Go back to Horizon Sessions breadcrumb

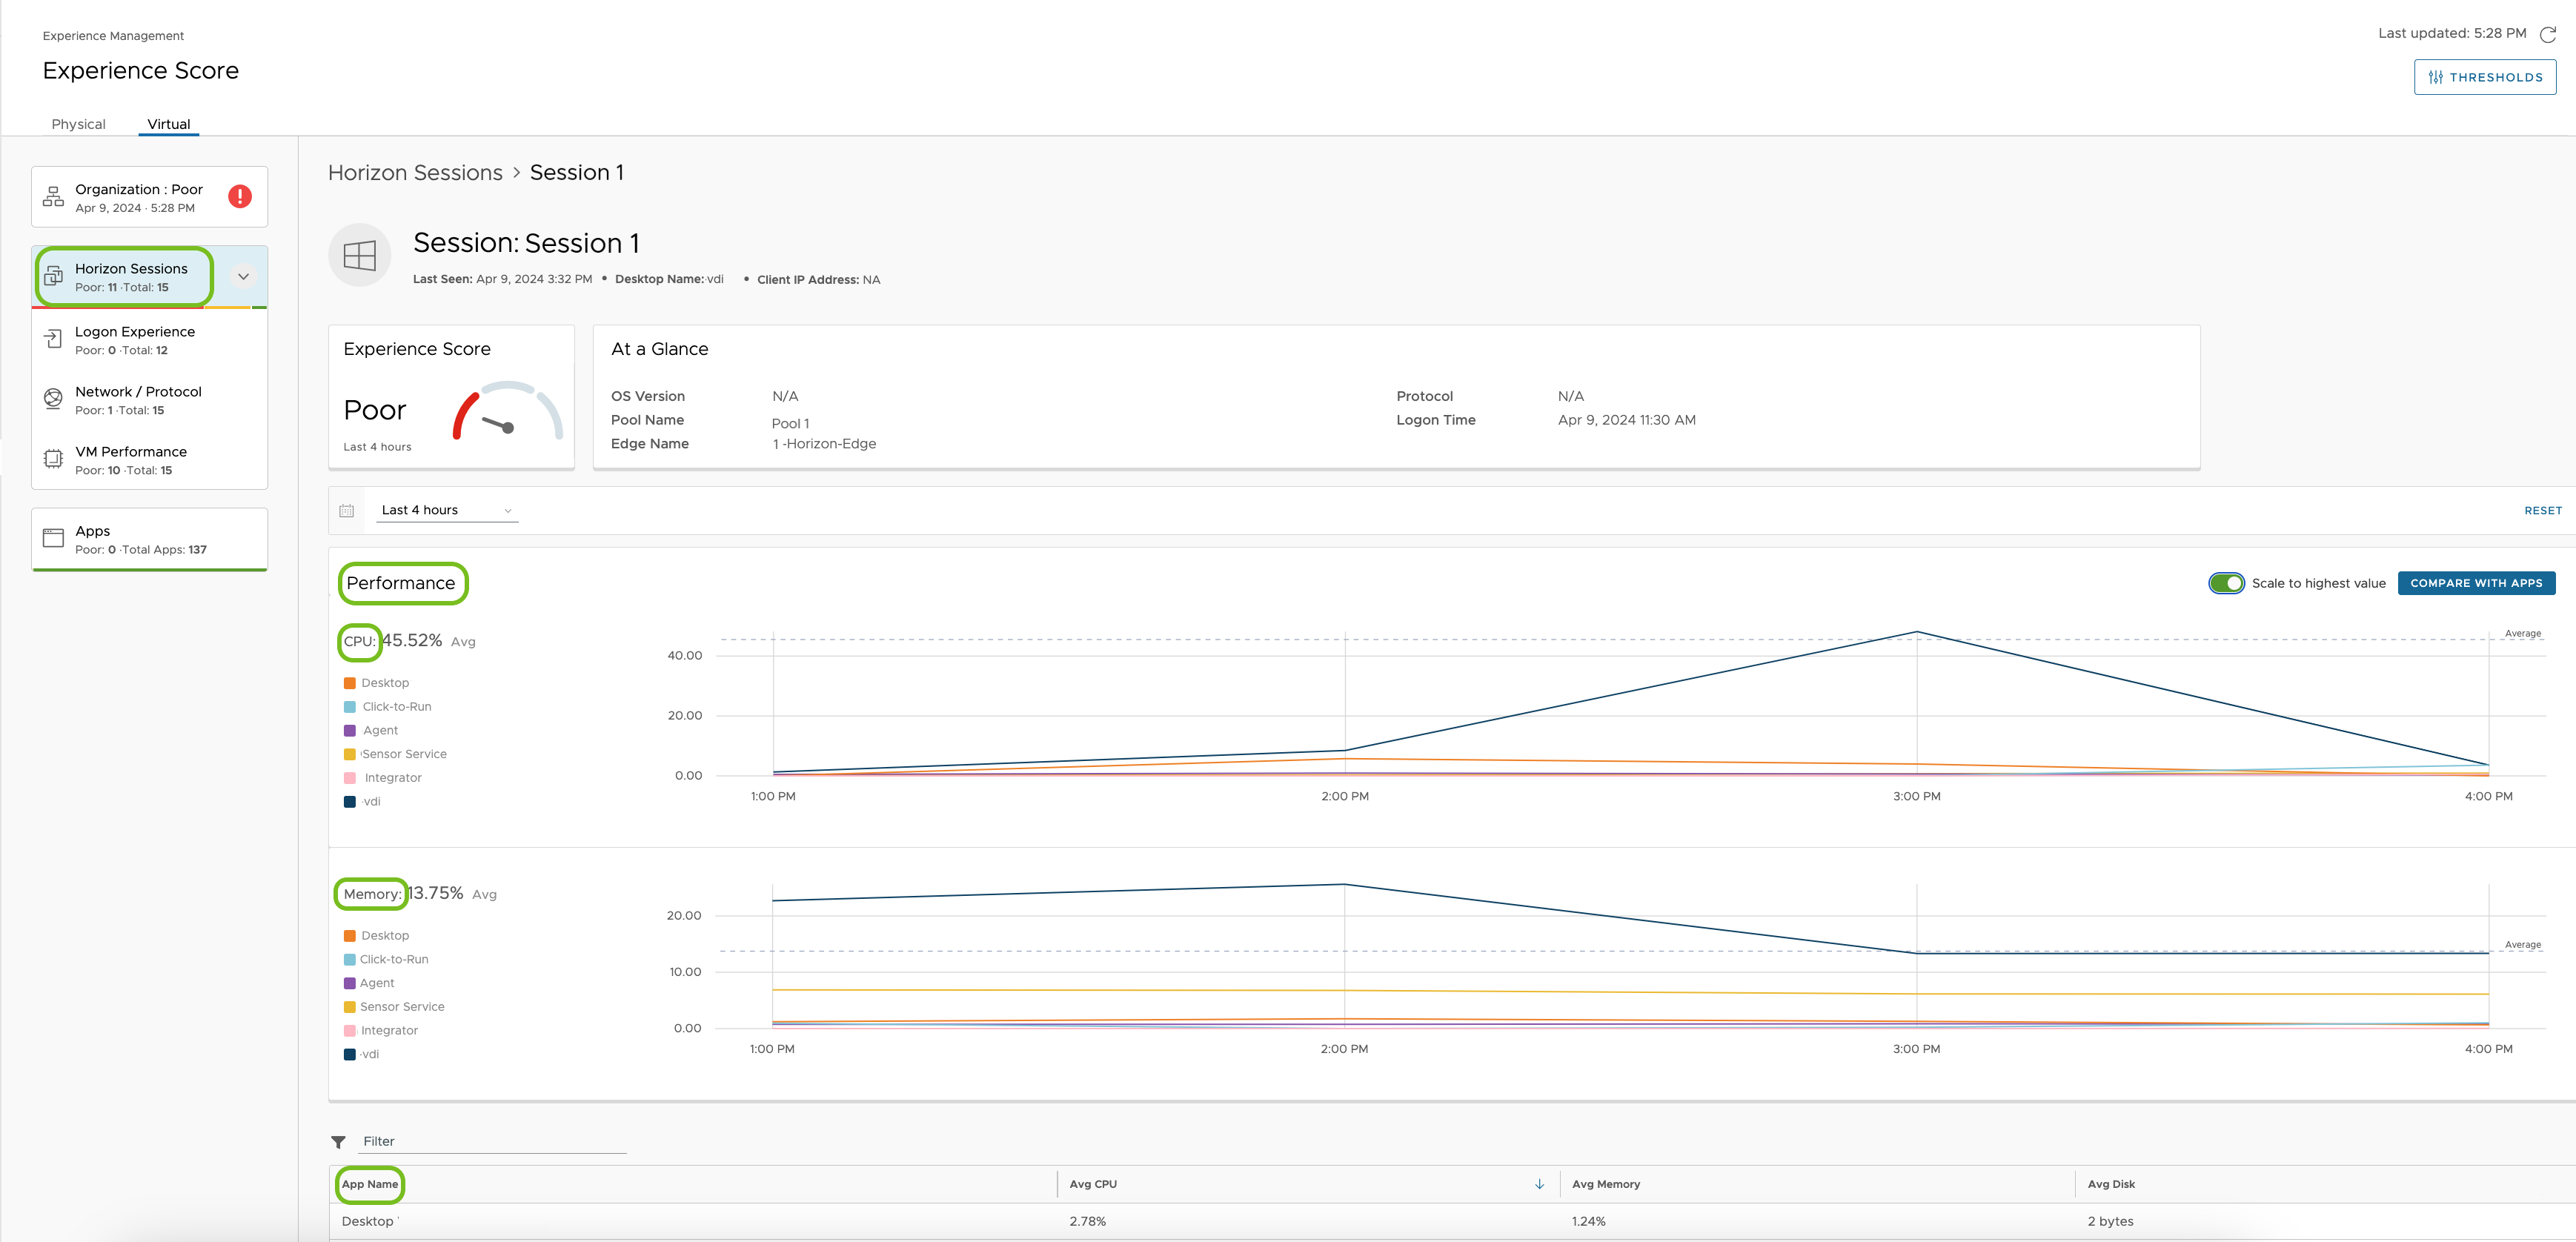click(415, 173)
